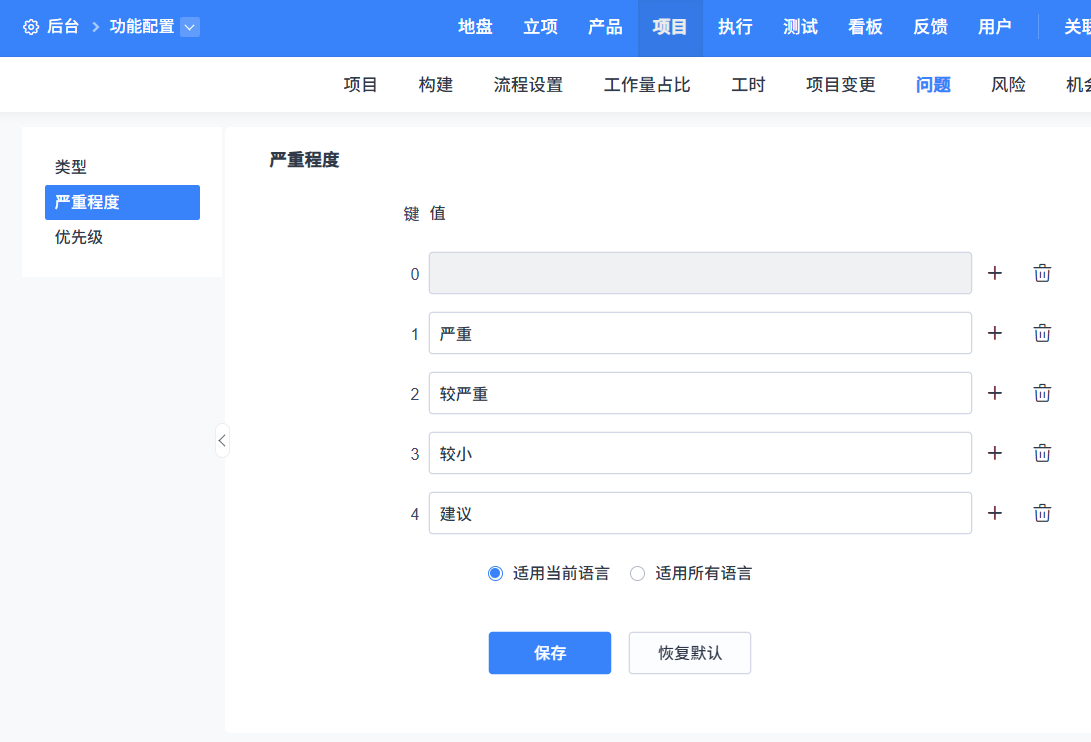Click the 较小 value input field

tap(699, 453)
